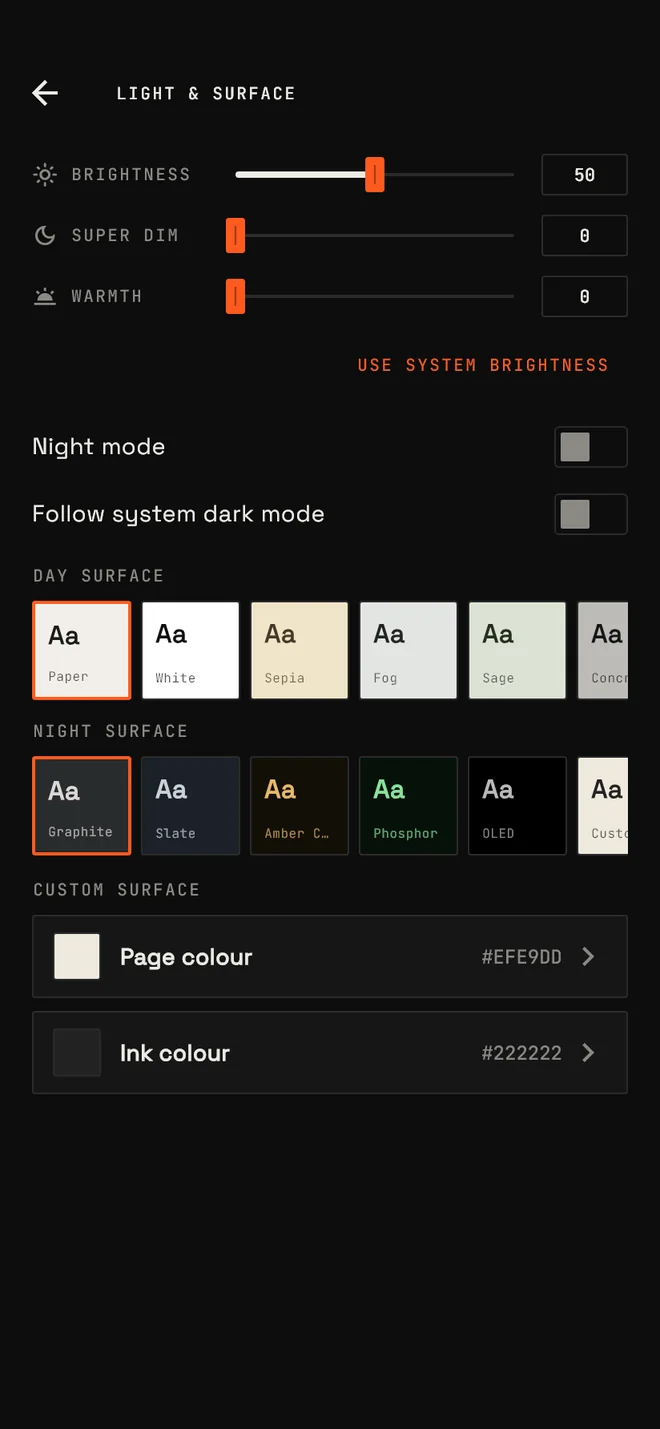Select the OLED night surface
The height and width of the screenshot is (1429, 660).
click(x=517, y=806)
